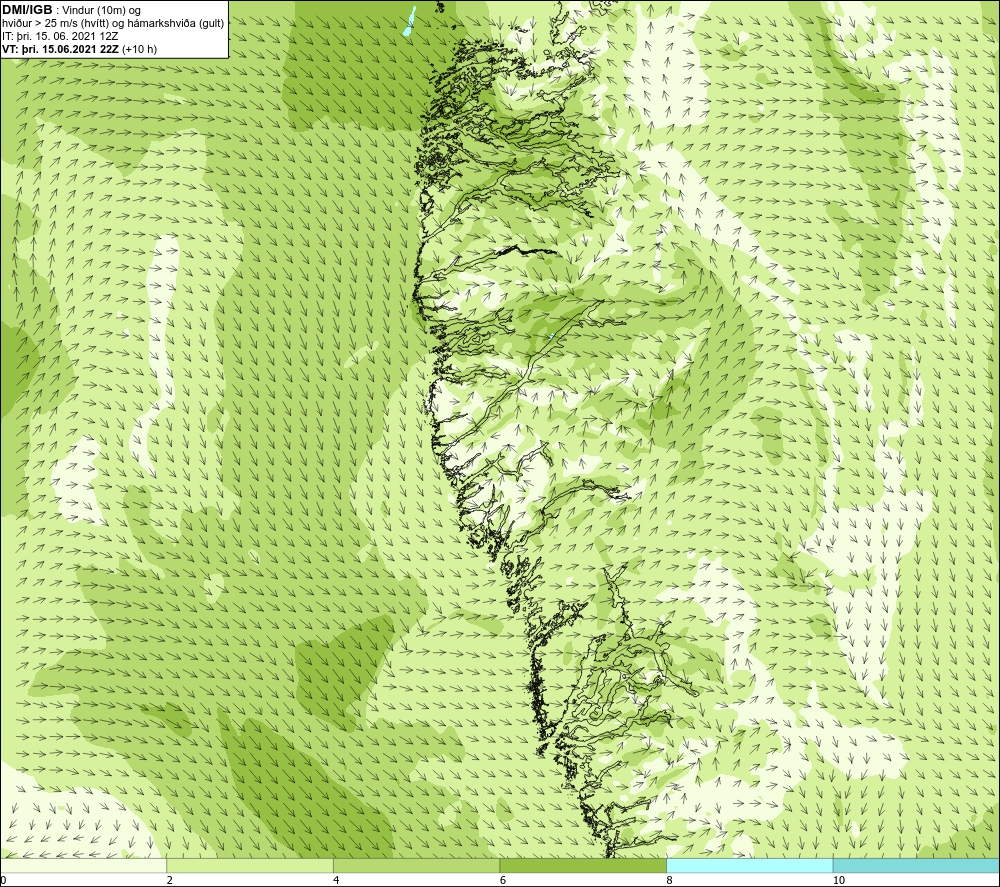Click the legend scale label '8'
The width and height of the screenshot is (1000, 887).
[670, 881]
